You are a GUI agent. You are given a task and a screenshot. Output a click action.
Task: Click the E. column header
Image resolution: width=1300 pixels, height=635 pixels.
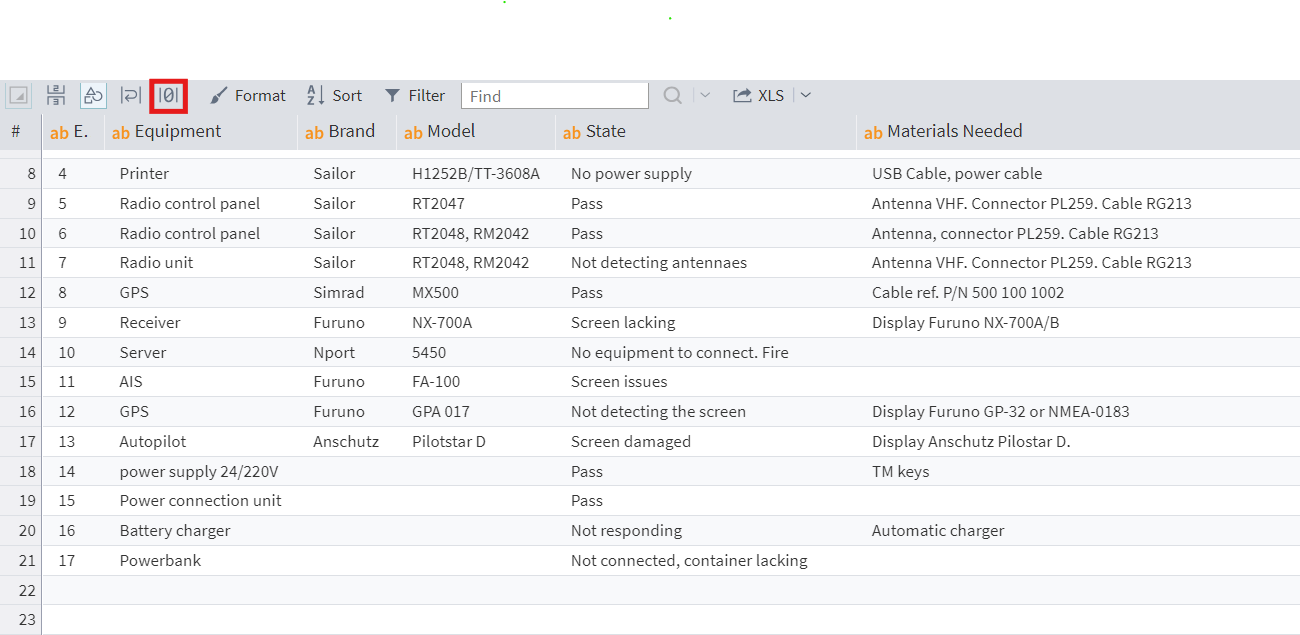coord(73,131)
